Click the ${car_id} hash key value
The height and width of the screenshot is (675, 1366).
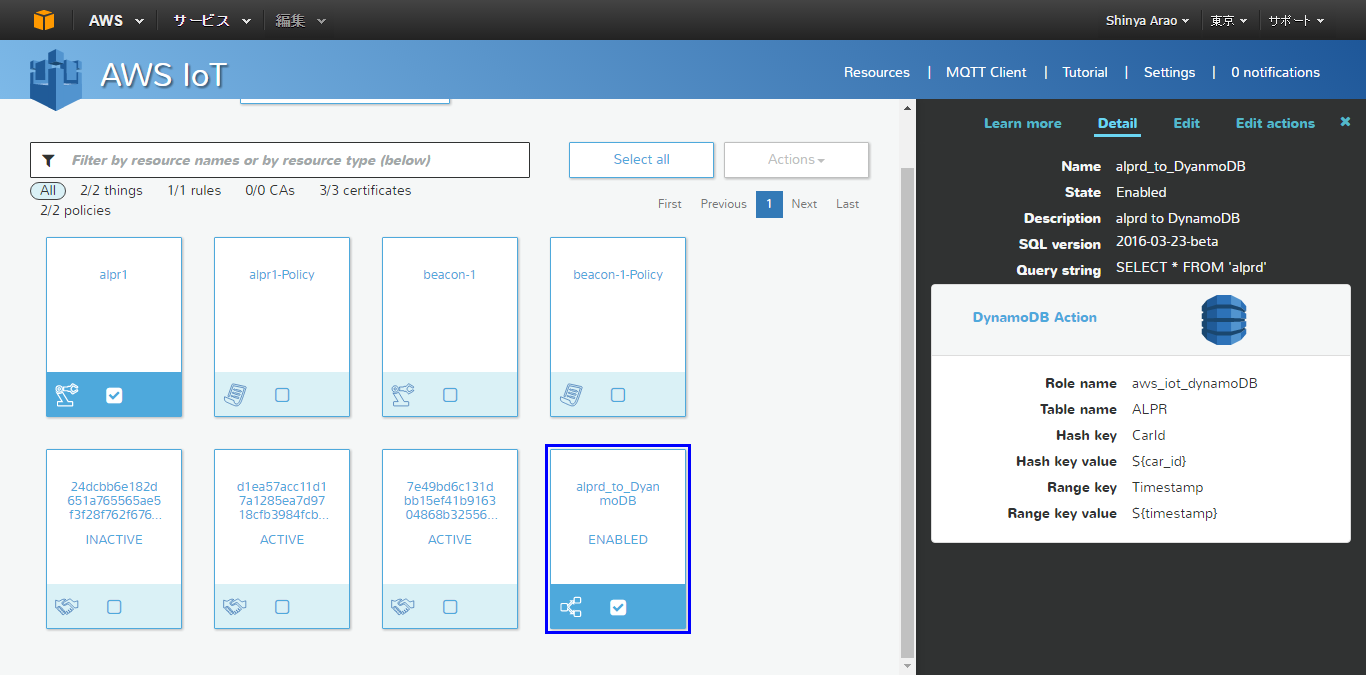1159,461
